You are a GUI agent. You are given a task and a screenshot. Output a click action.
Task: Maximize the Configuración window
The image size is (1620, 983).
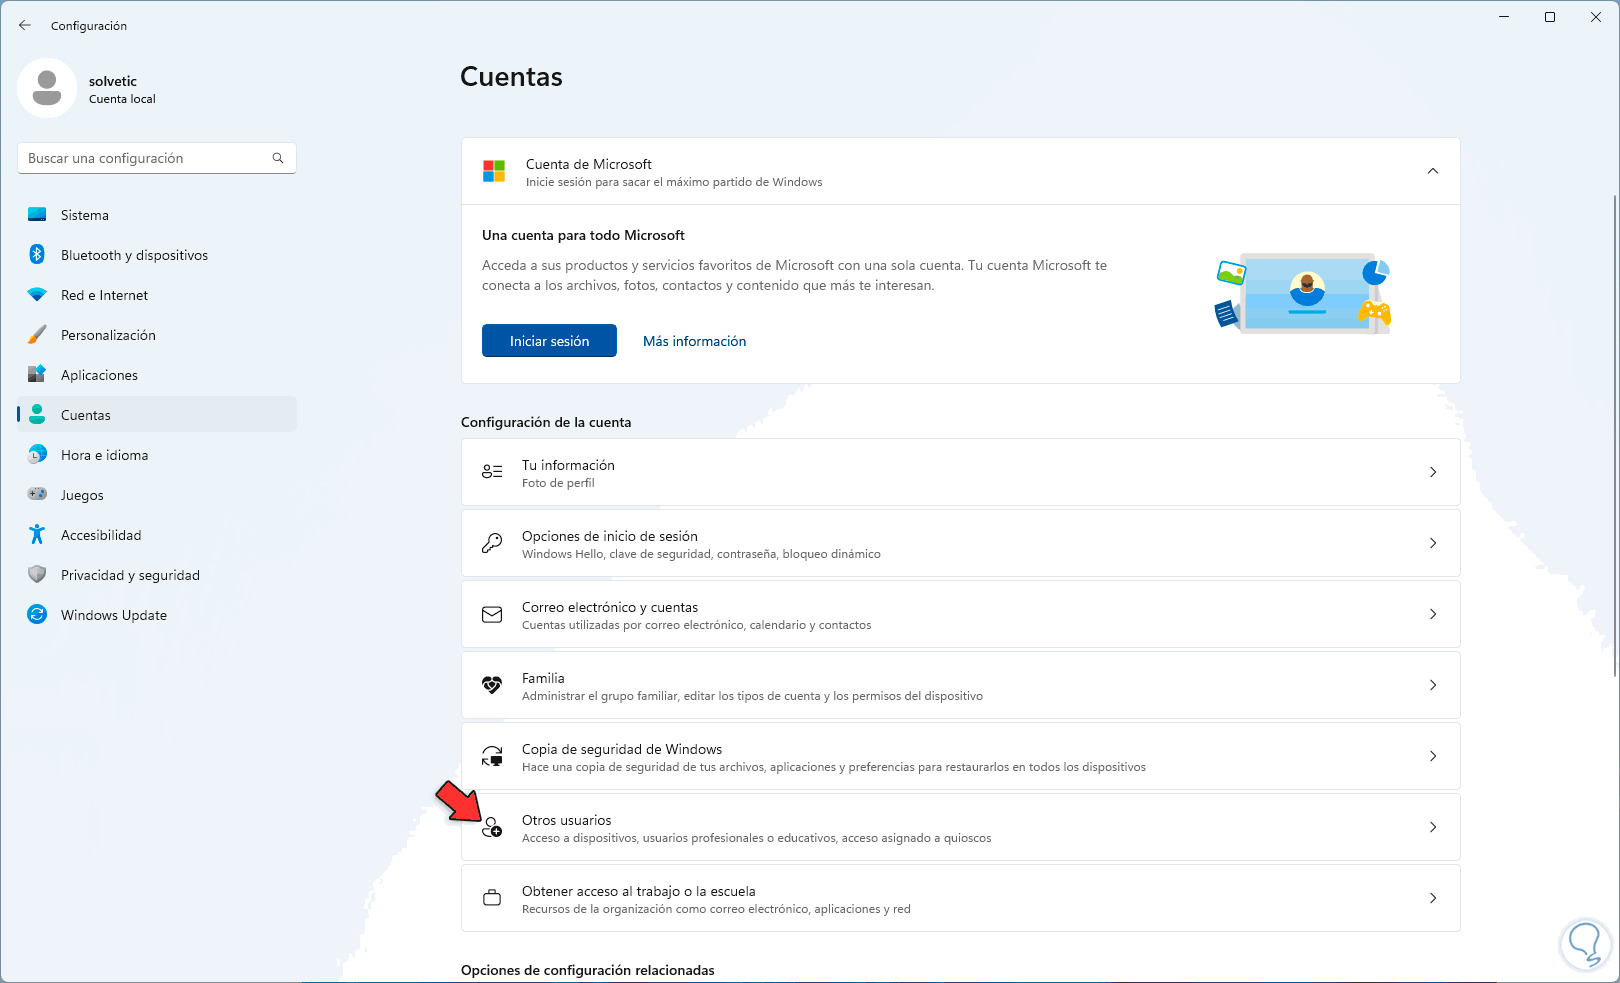pos(1550,17)
